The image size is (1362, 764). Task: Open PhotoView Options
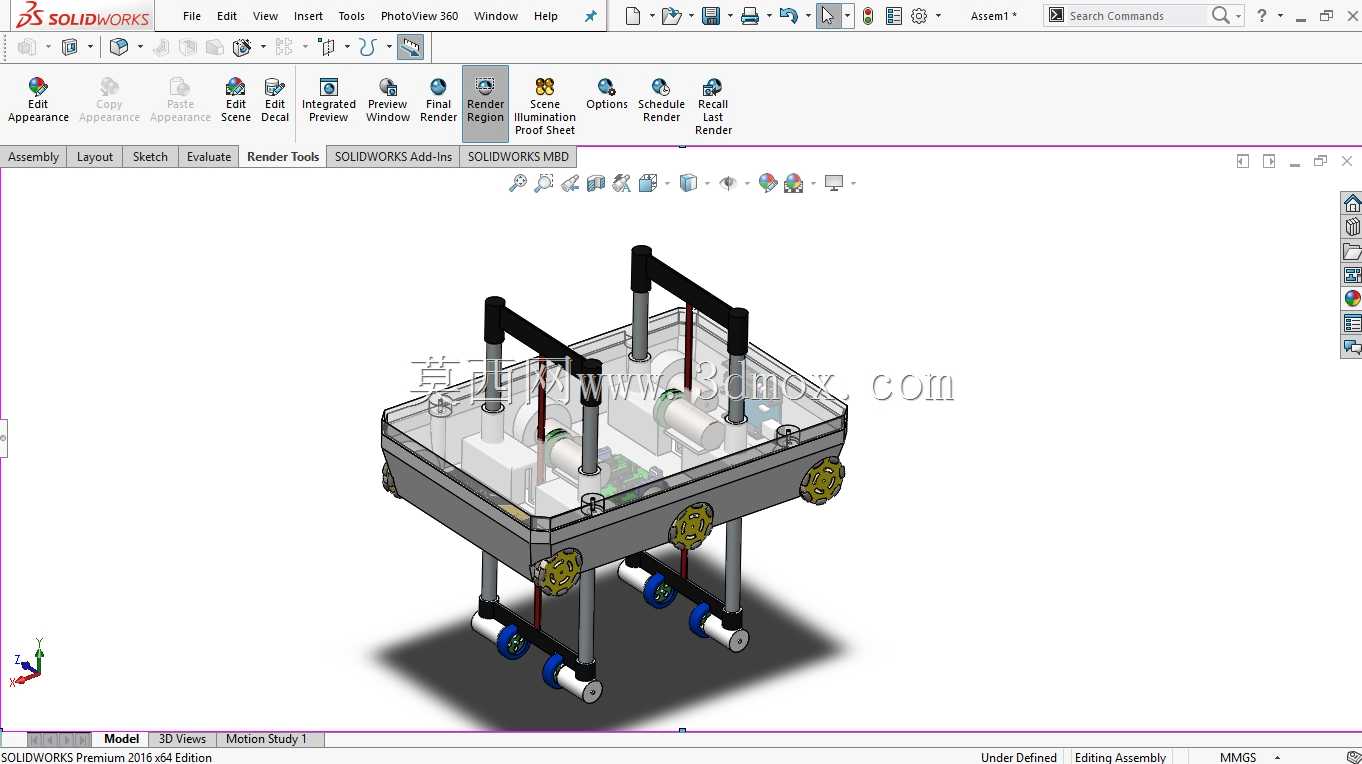click(607, 95)
